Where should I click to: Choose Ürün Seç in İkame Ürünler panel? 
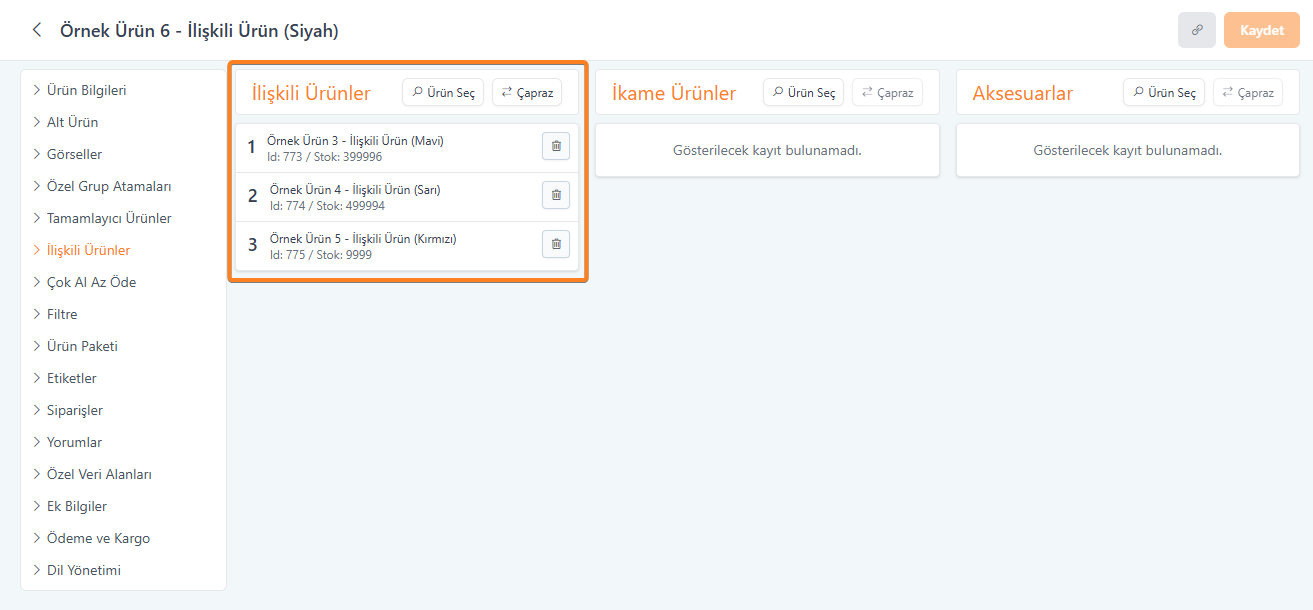803,93
